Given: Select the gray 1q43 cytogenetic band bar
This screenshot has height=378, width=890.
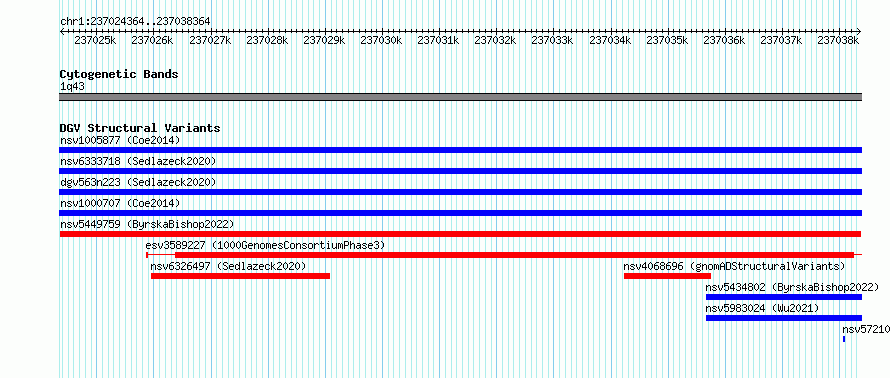Looking at the screenshot, I should coord(460,97).
